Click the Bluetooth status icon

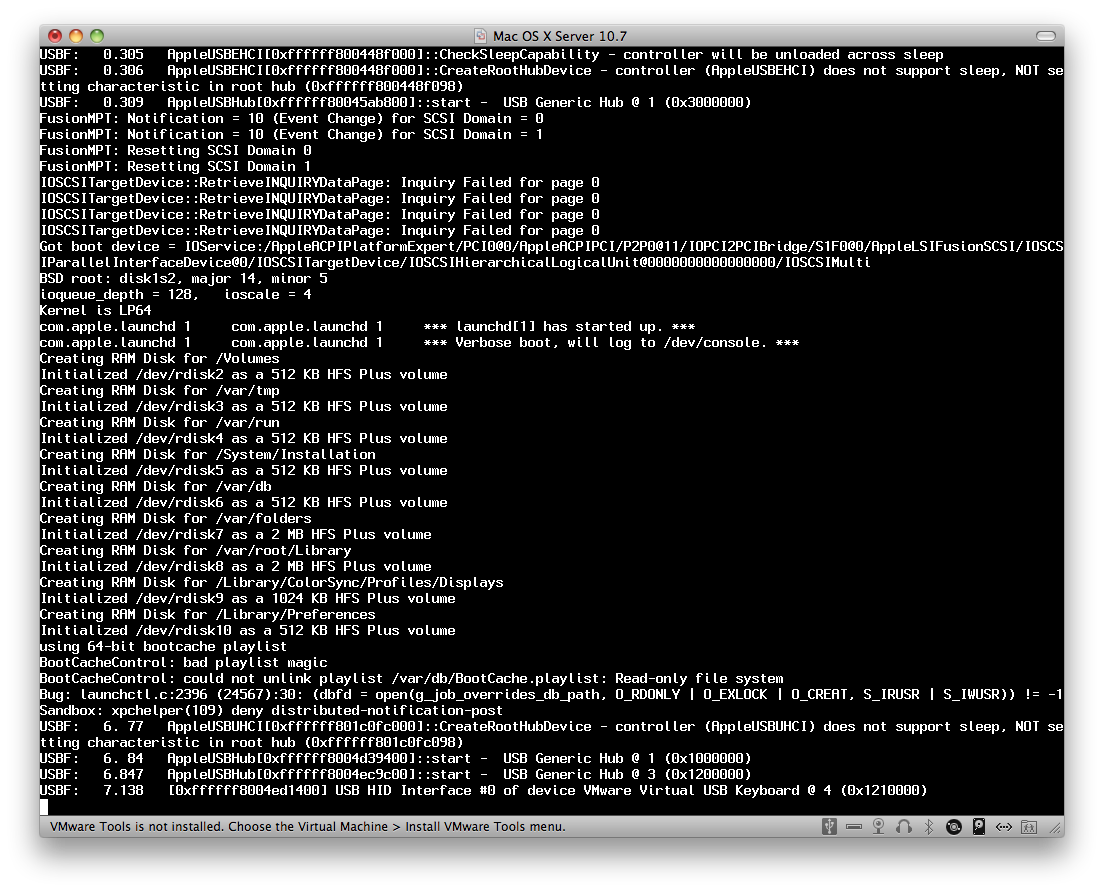(x=929, y=827)
